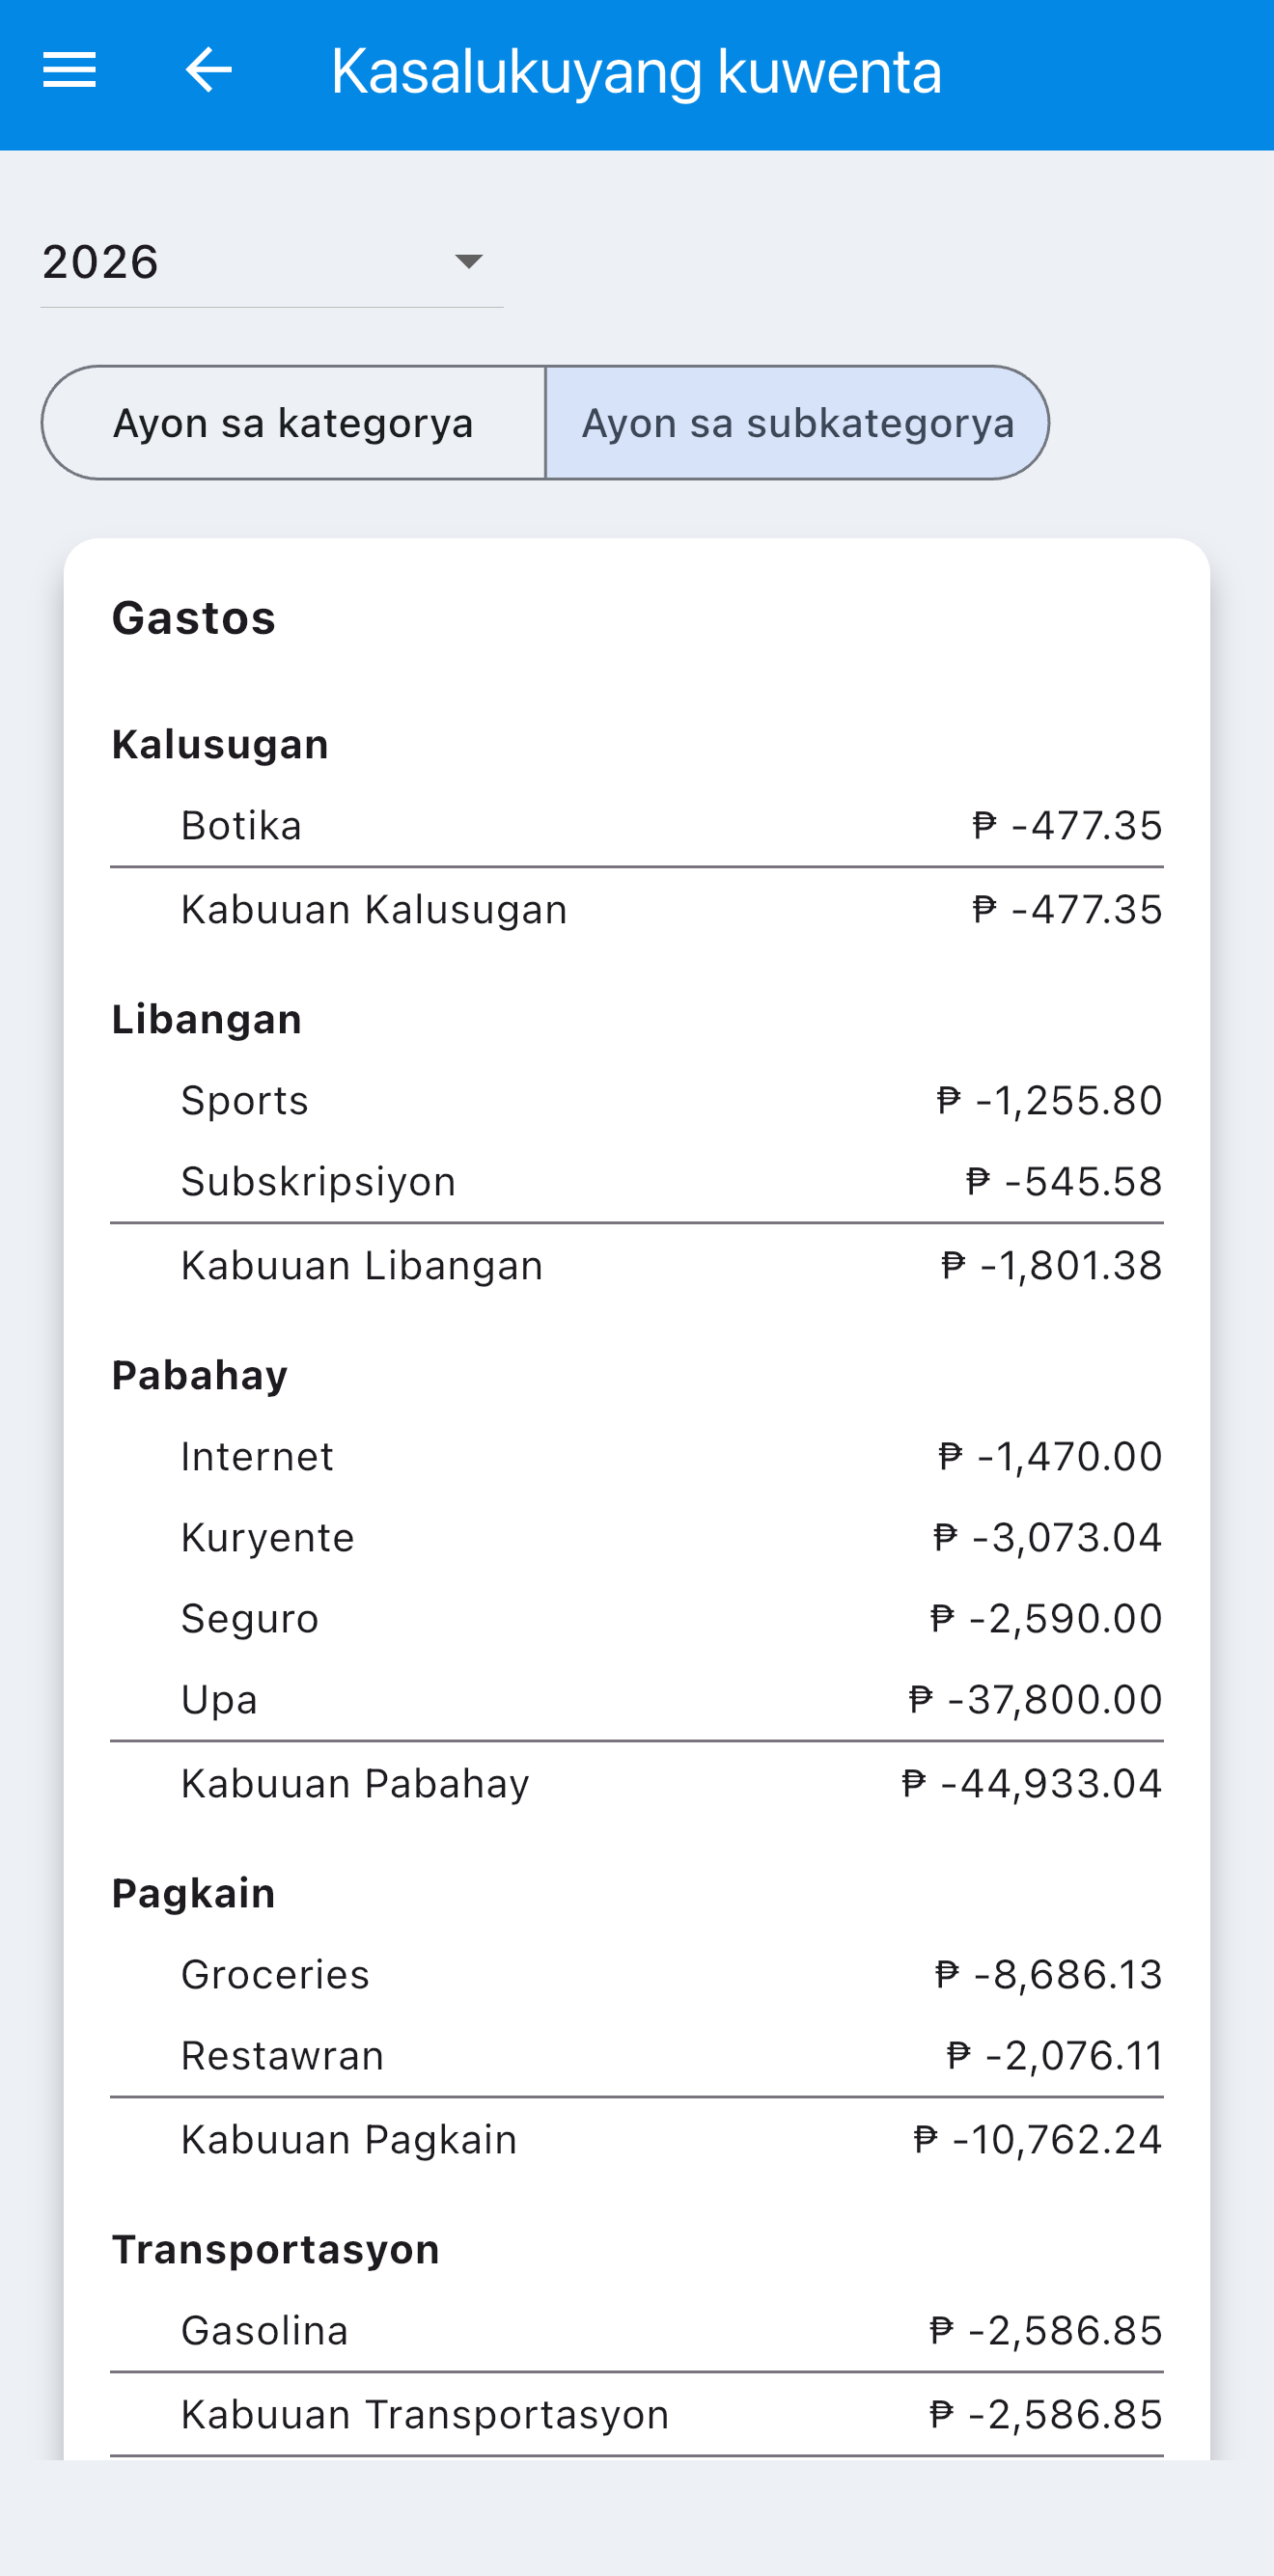Expand year selector dropdown arrow
Viewport: 1274px width, 2576px height.
468,262
